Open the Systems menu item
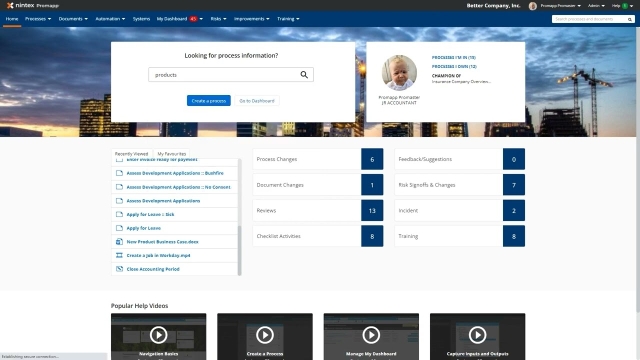 (141, 19)
